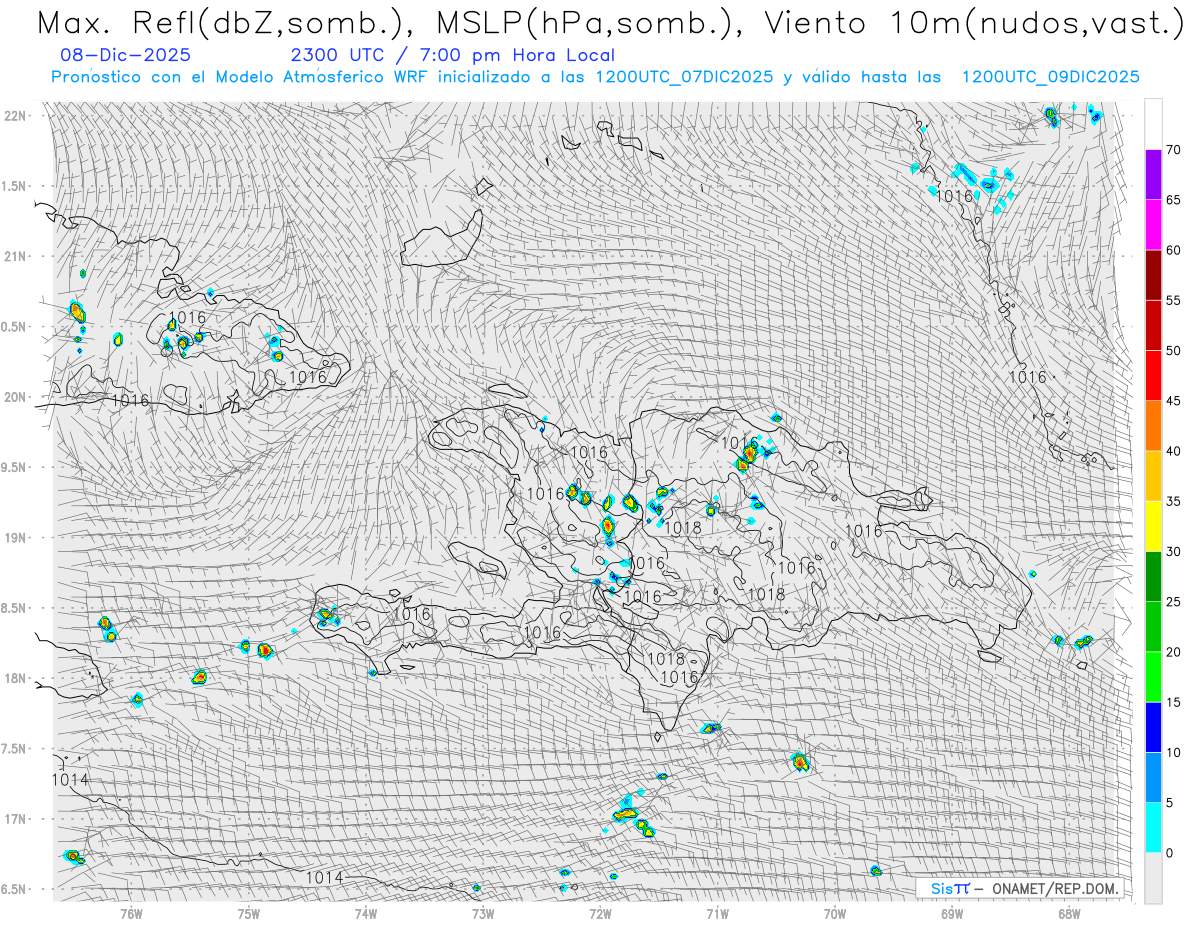
Task: Click the colorbar value '35'
Action: click(1173, 501)
